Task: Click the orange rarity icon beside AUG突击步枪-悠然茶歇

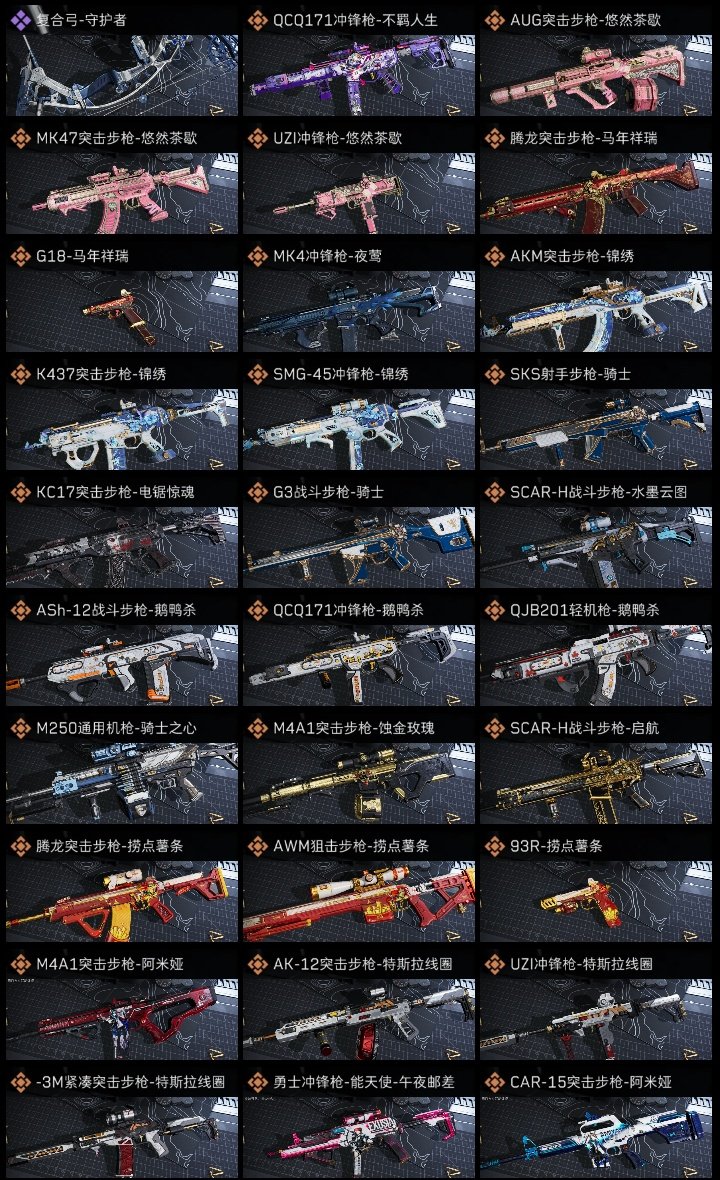Action: point(494,20)
